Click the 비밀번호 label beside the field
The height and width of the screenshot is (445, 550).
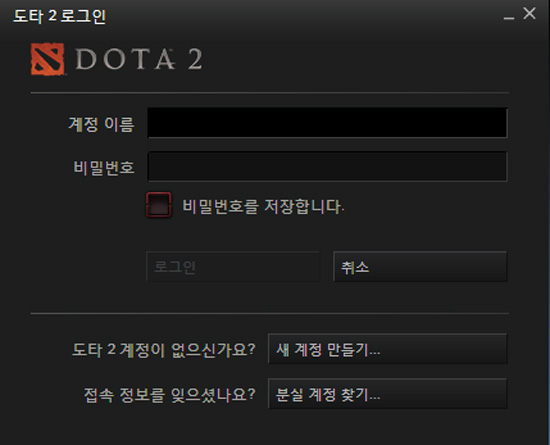tap(104, 168)
